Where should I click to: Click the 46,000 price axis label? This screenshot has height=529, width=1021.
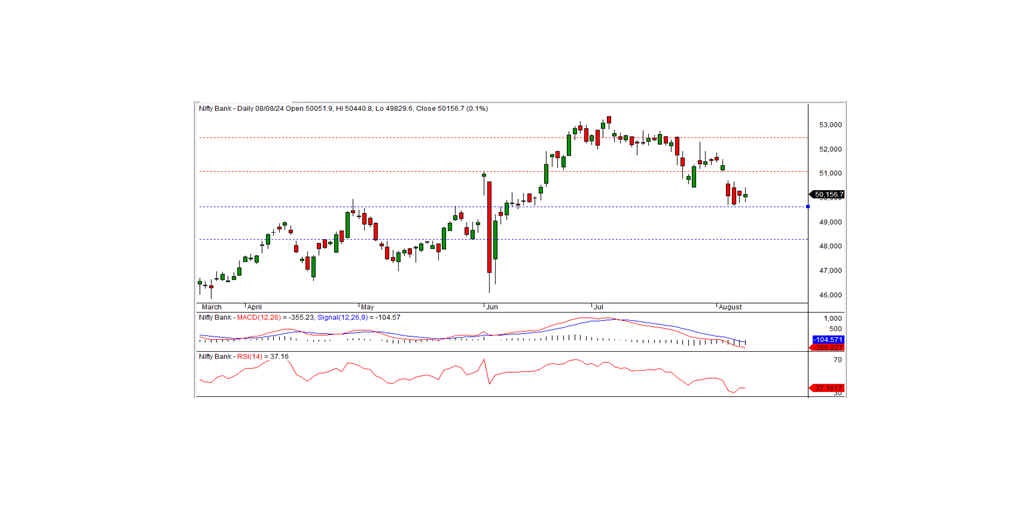[x=830, y=295]
